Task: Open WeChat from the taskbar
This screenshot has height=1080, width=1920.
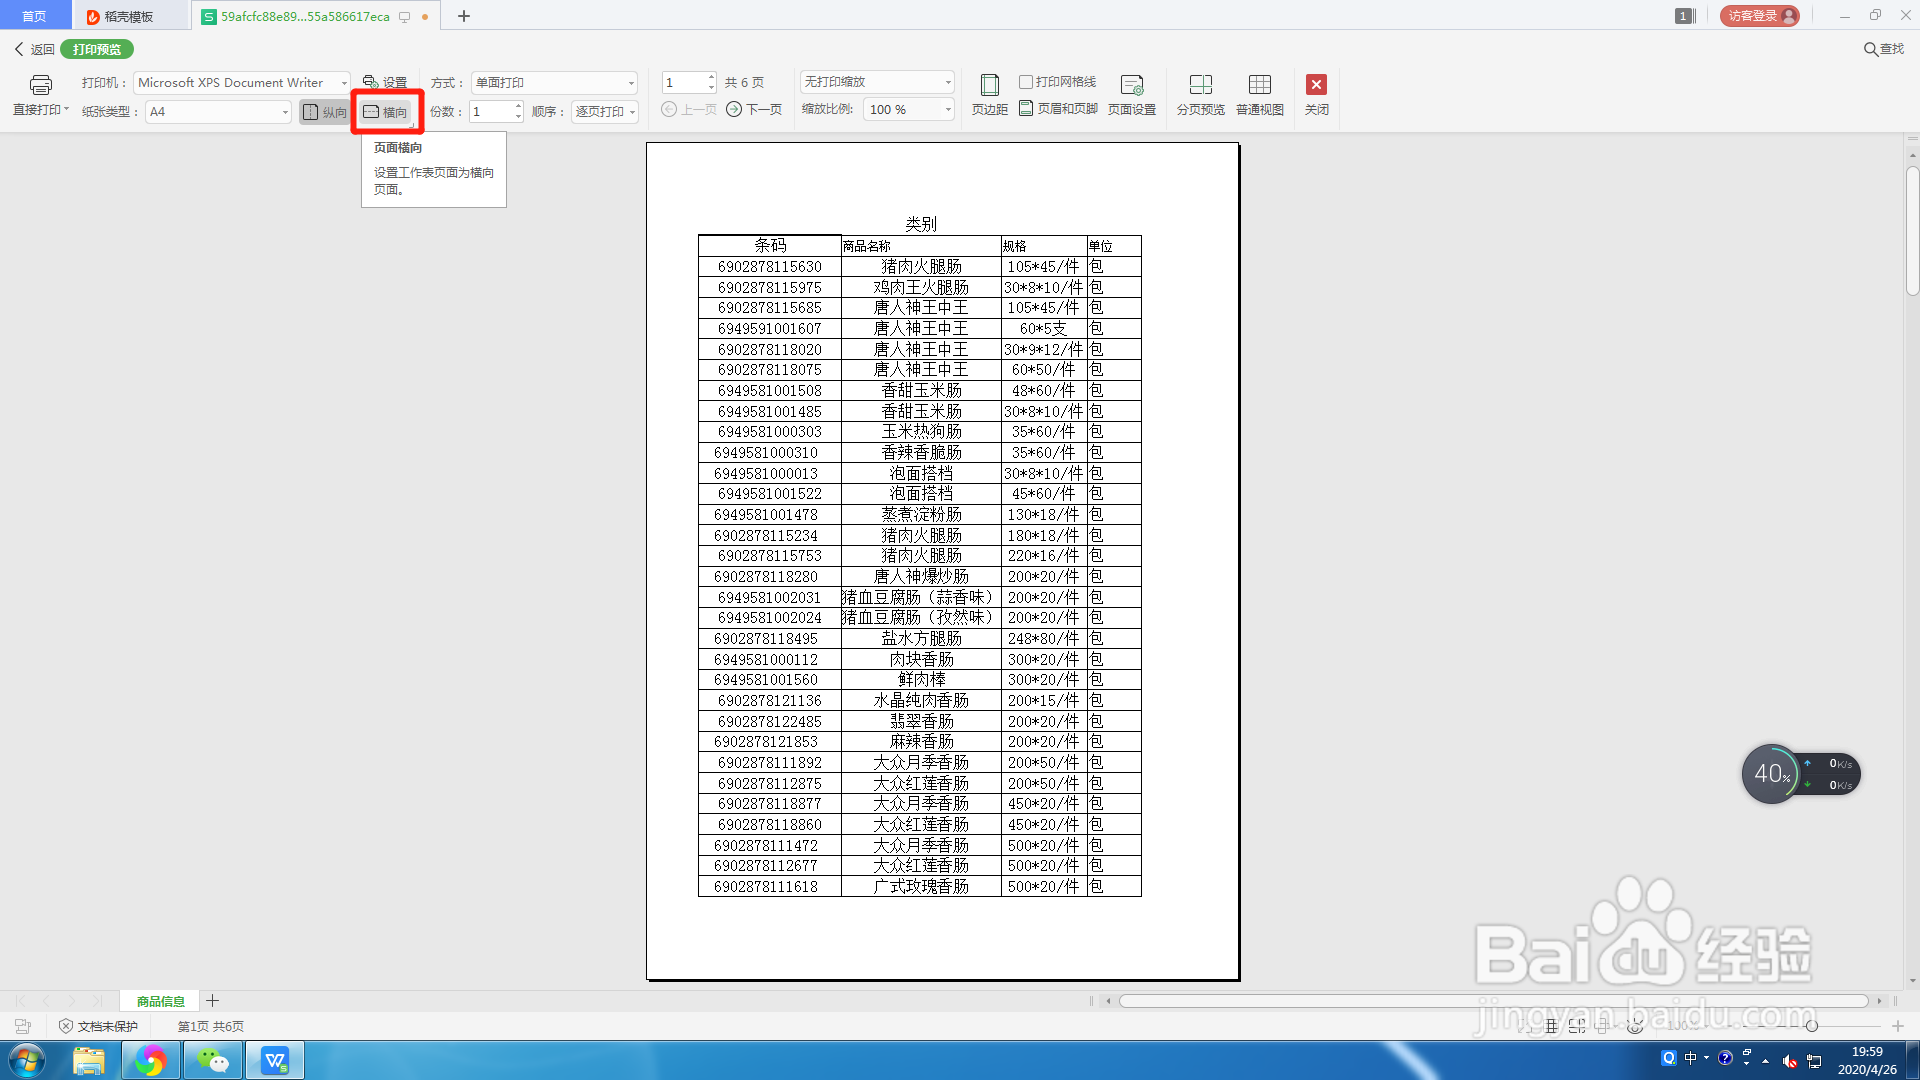Action: [212, 1060]
